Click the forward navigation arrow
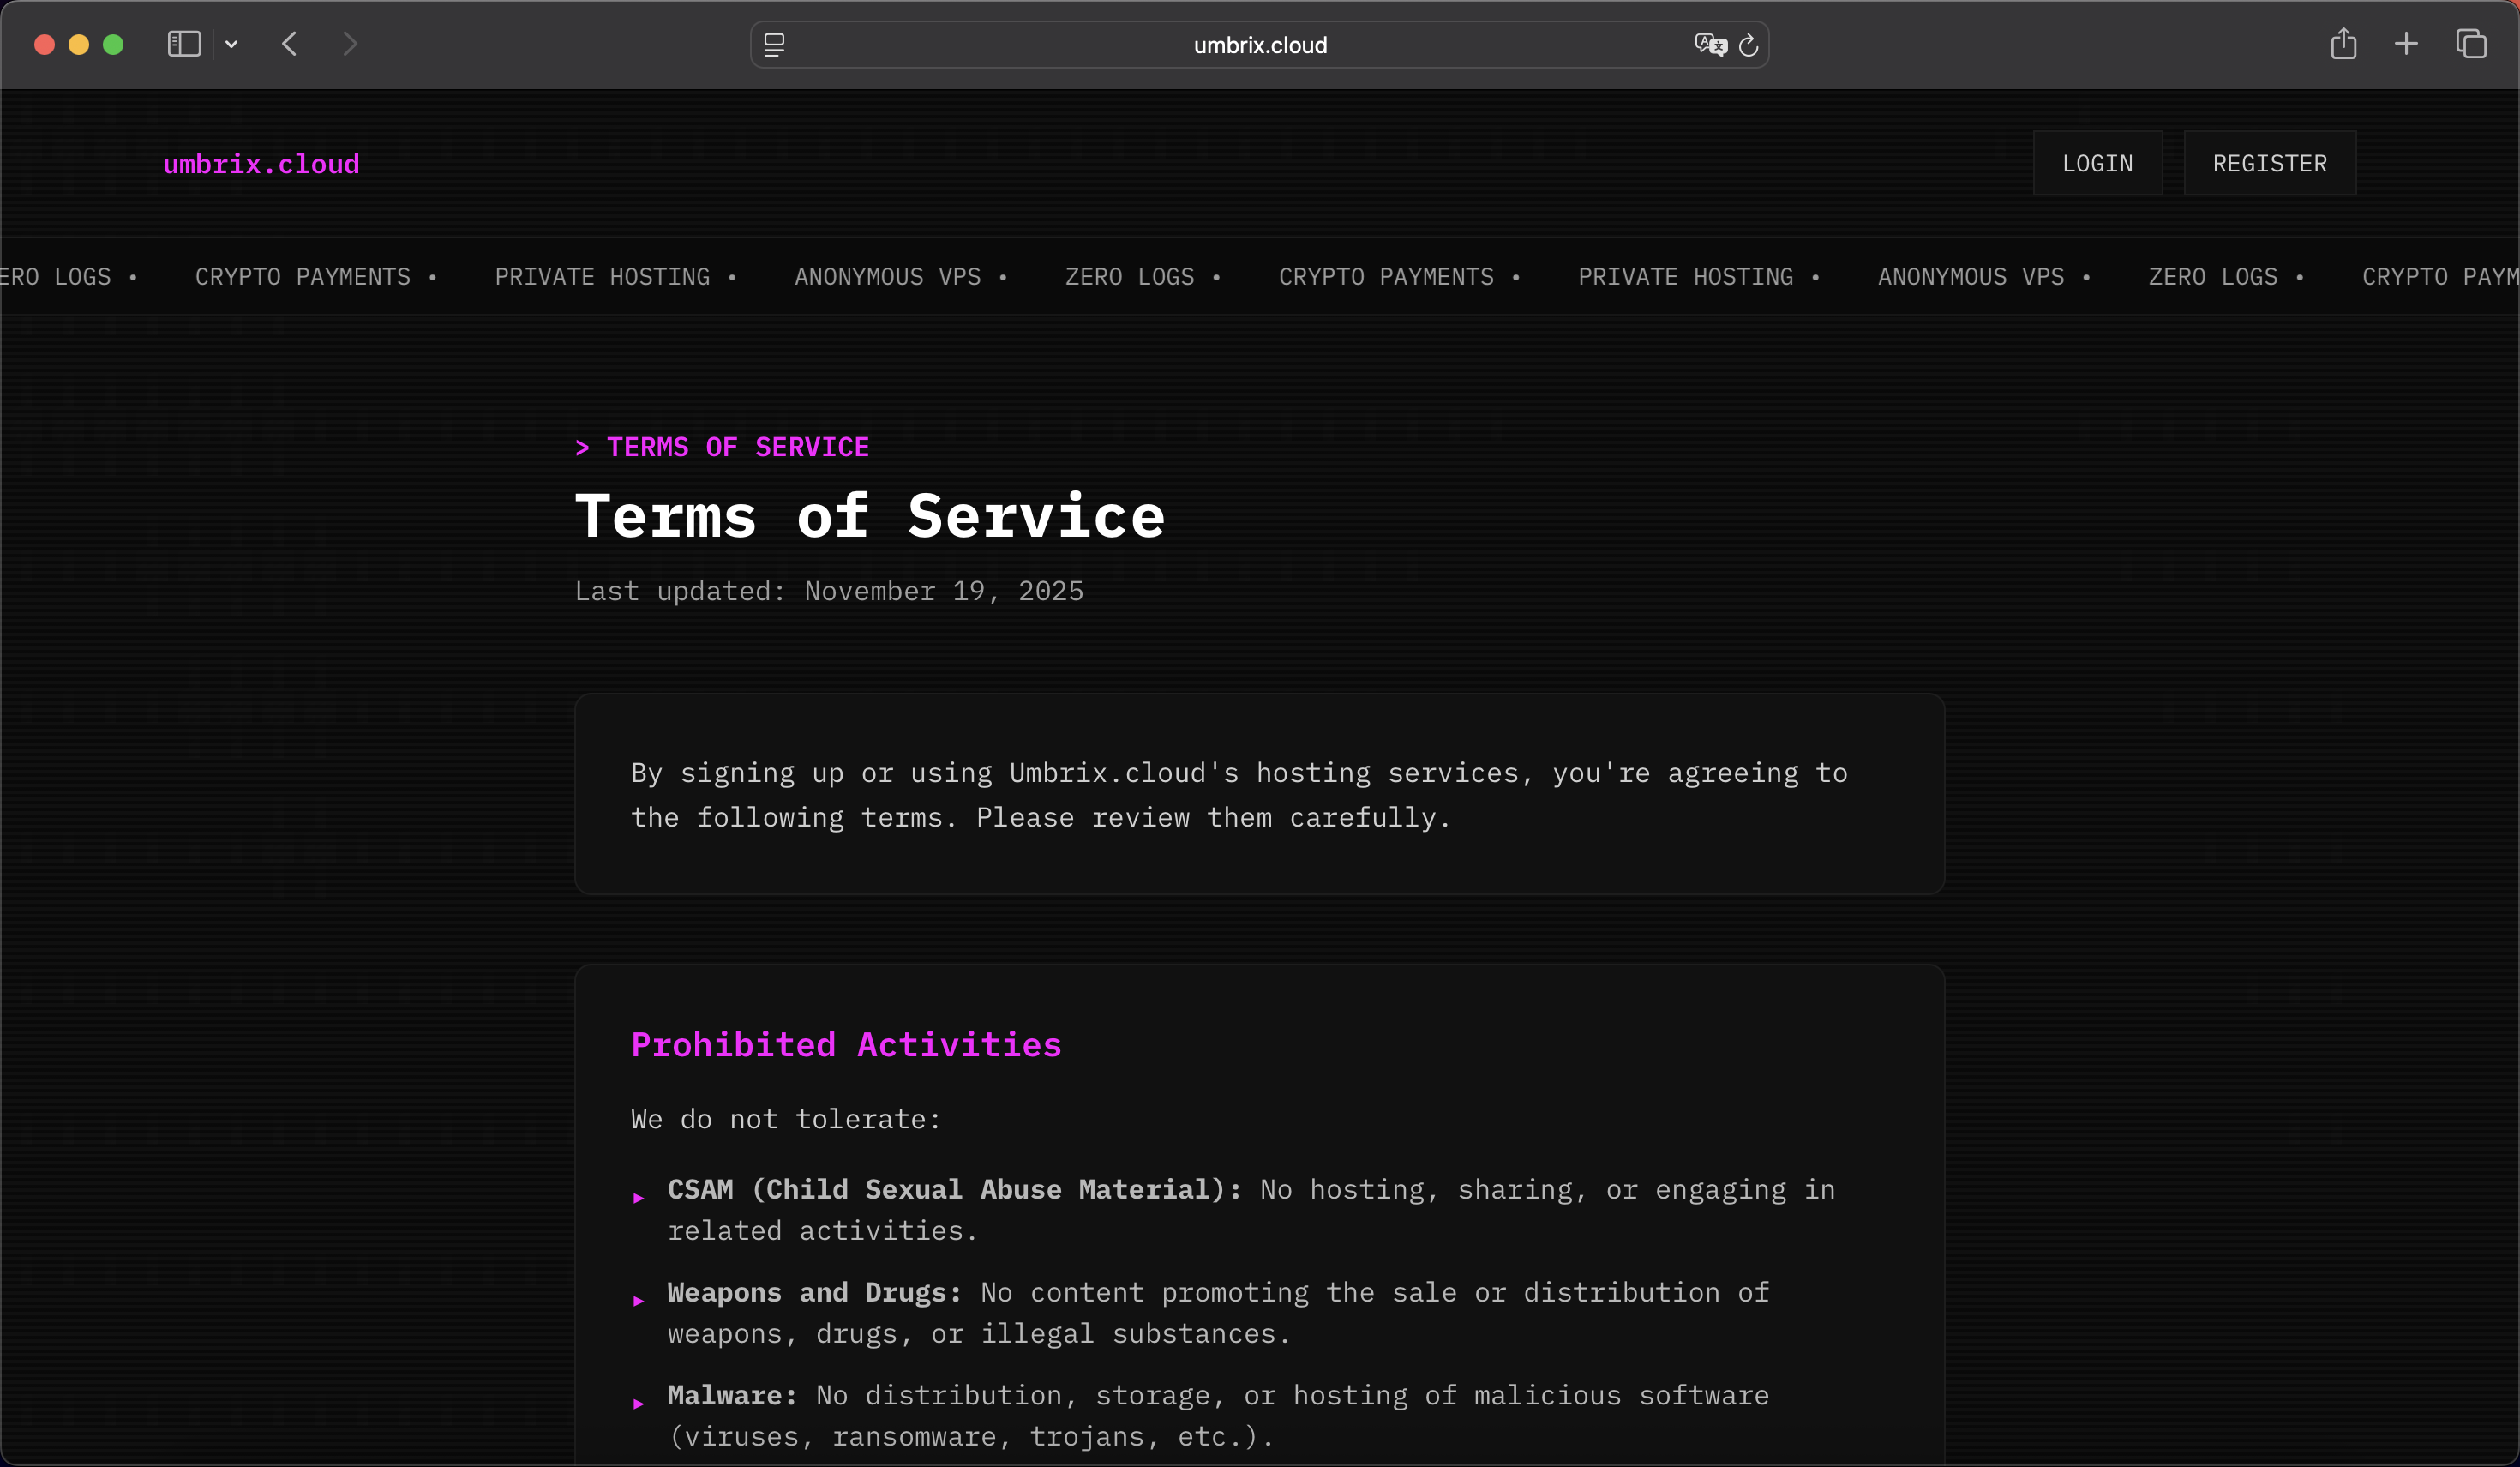This screenshot has width=2520, height=1467. click(x=349, y=44)
